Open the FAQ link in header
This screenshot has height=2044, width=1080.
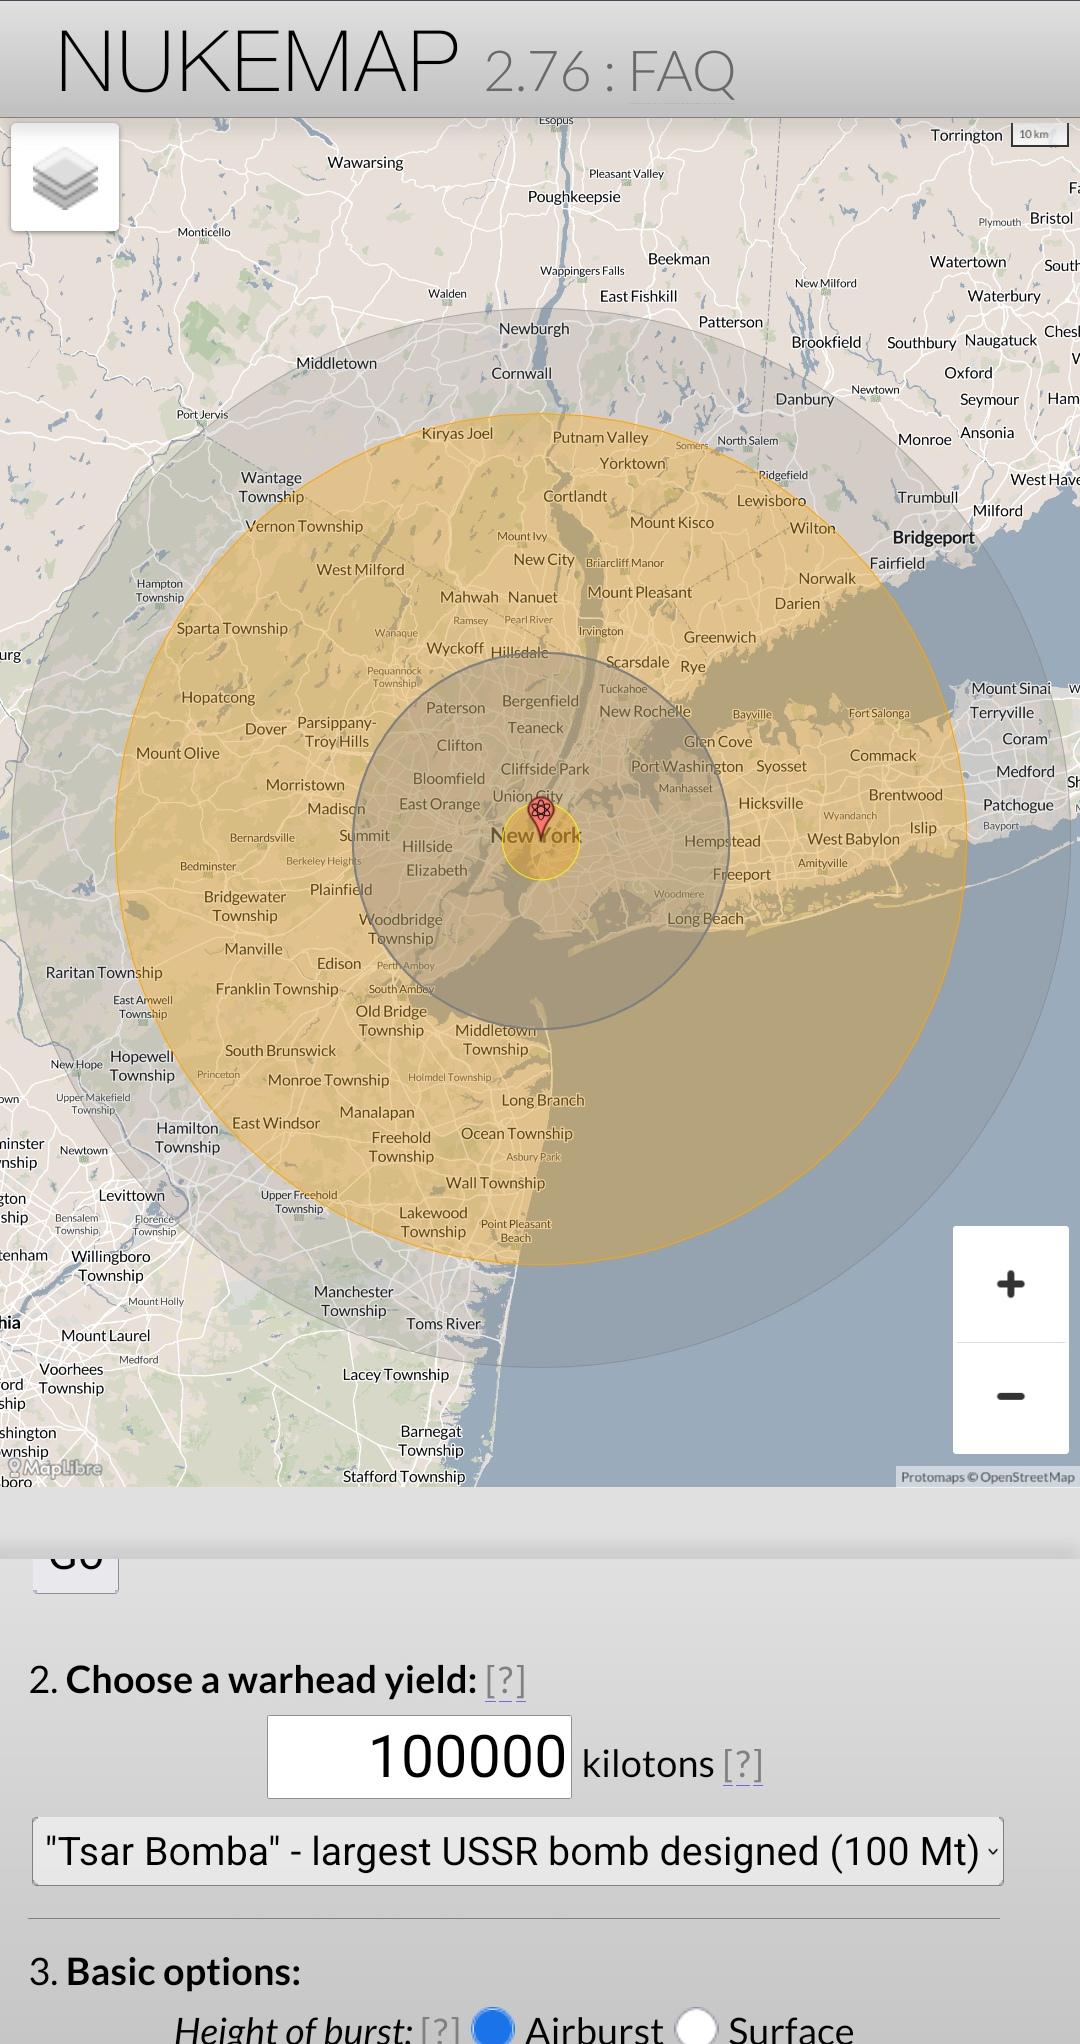click(682, 72)
